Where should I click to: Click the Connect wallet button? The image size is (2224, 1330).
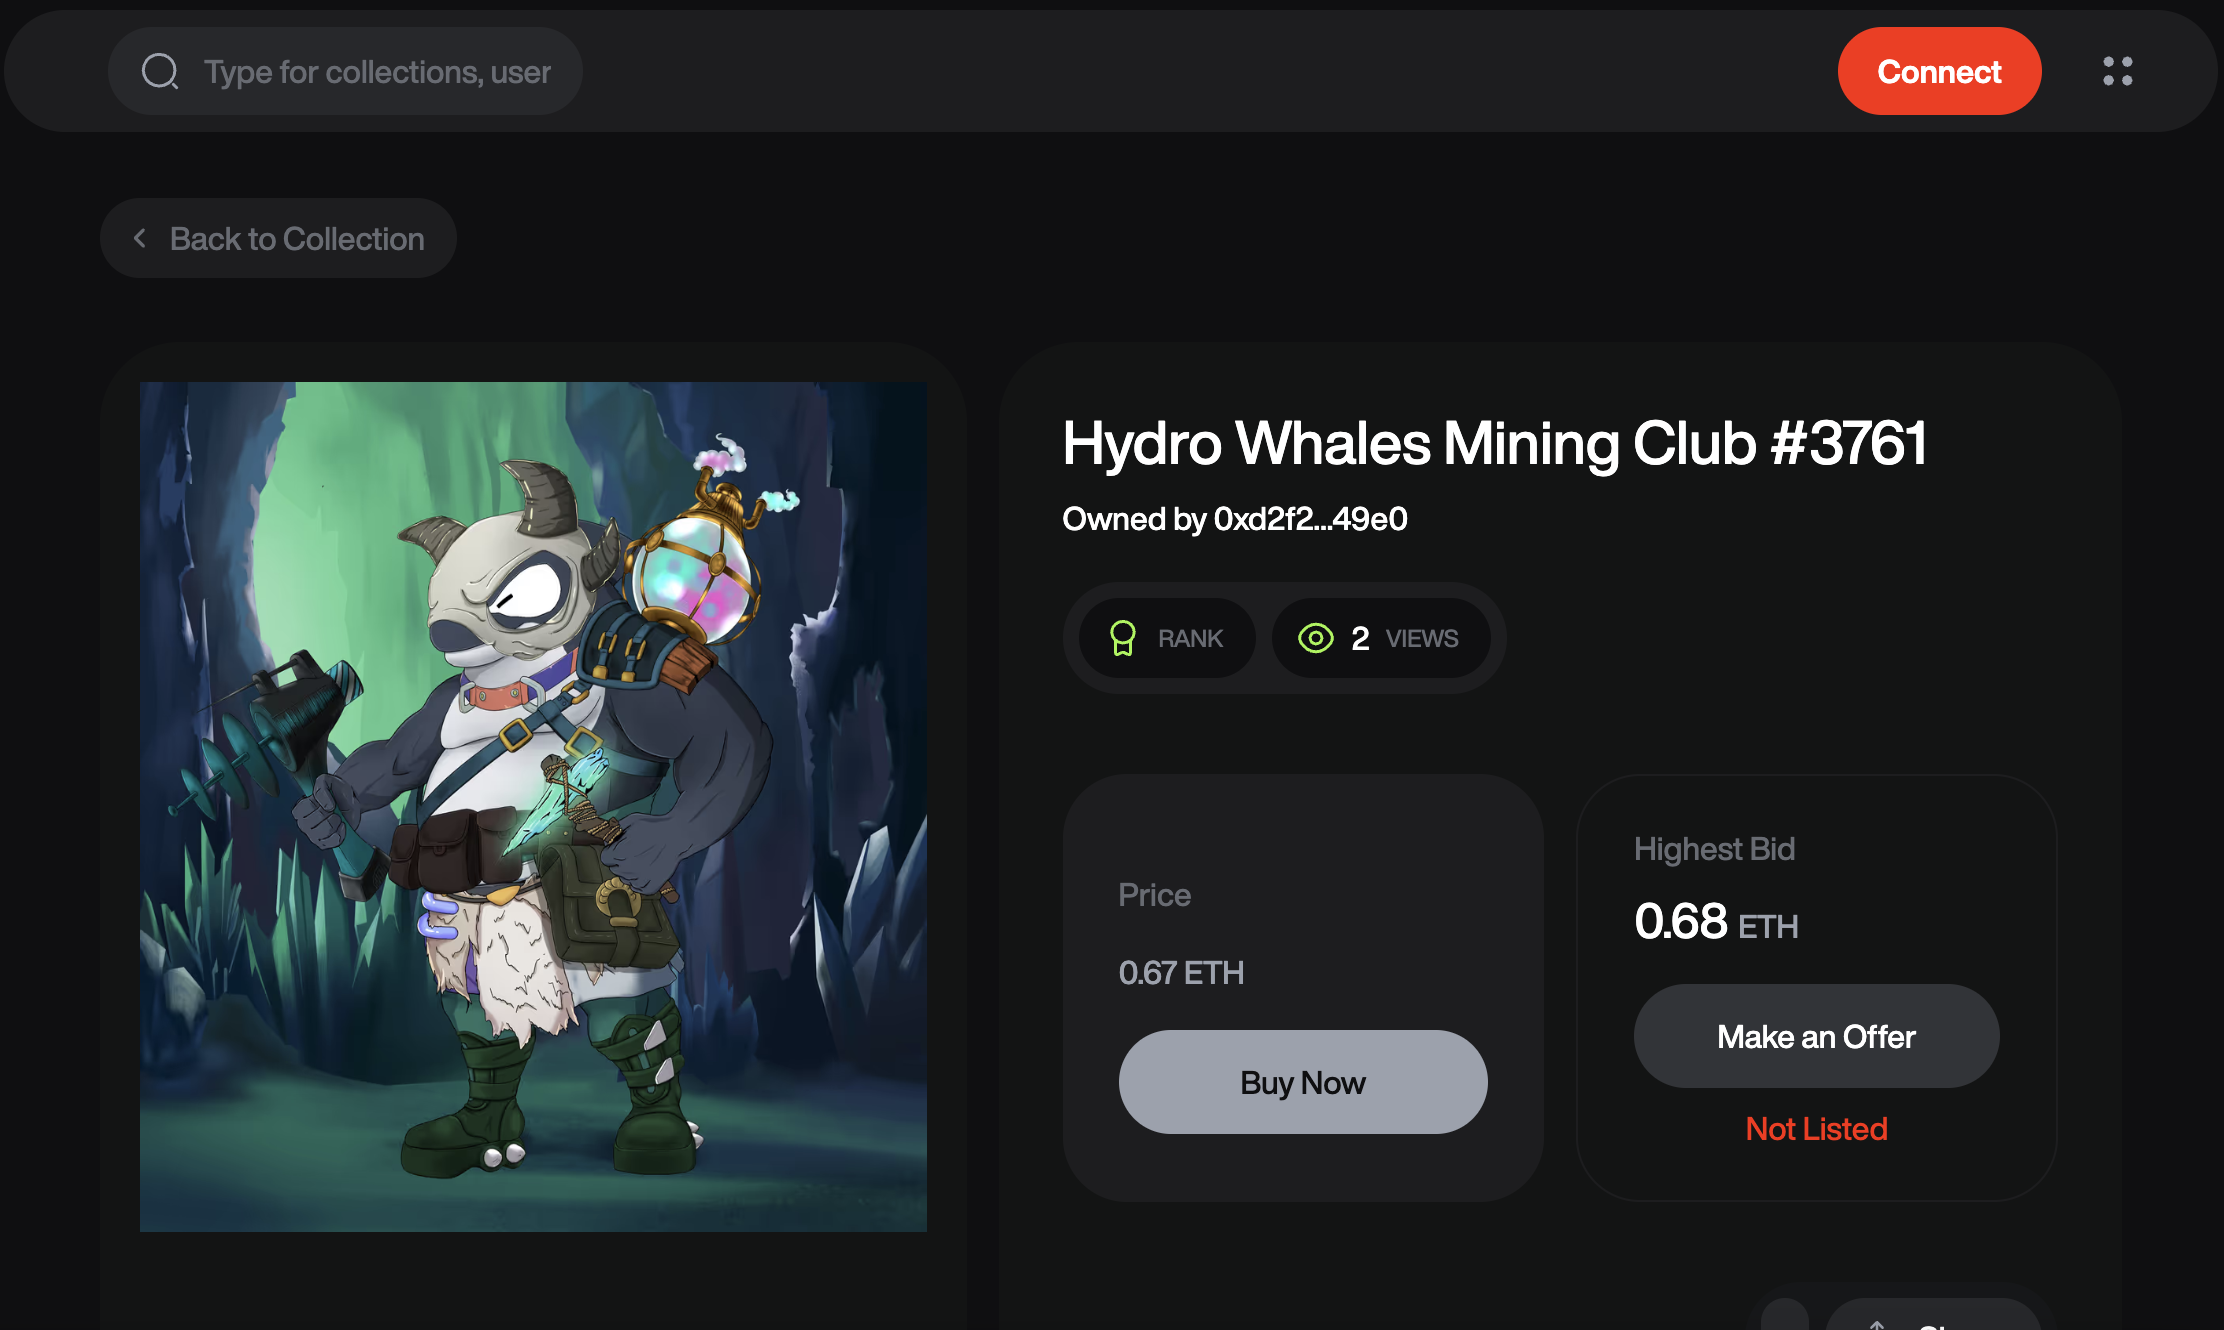pyautogui.click(x=1939, y=71)
